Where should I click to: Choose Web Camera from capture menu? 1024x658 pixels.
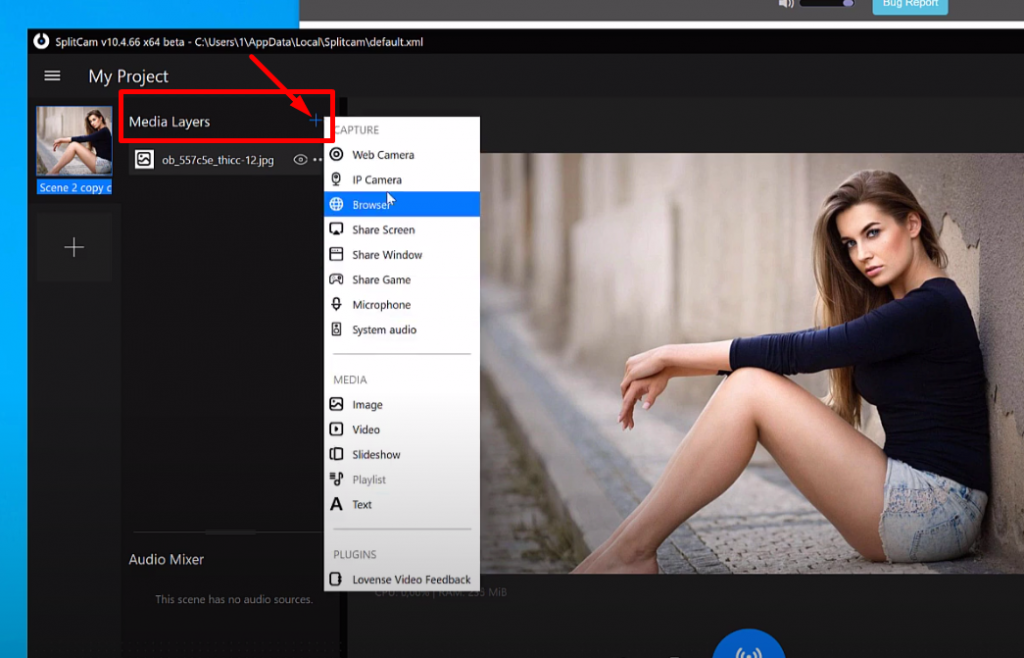pyautogui.click(x=402, y=155)
